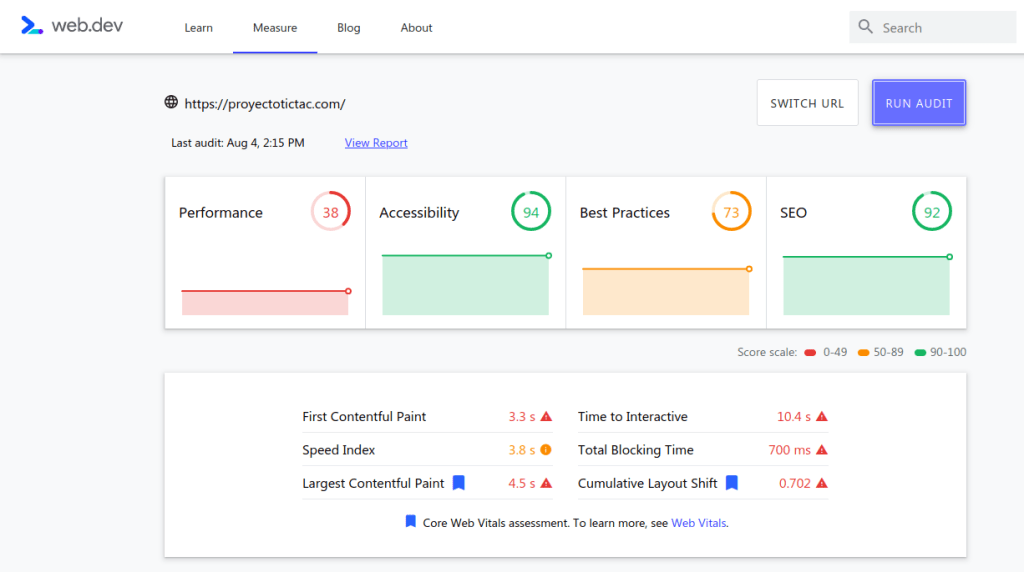Click the Switch URL button
Screen dimensions: 1024x572
[807, 103]
